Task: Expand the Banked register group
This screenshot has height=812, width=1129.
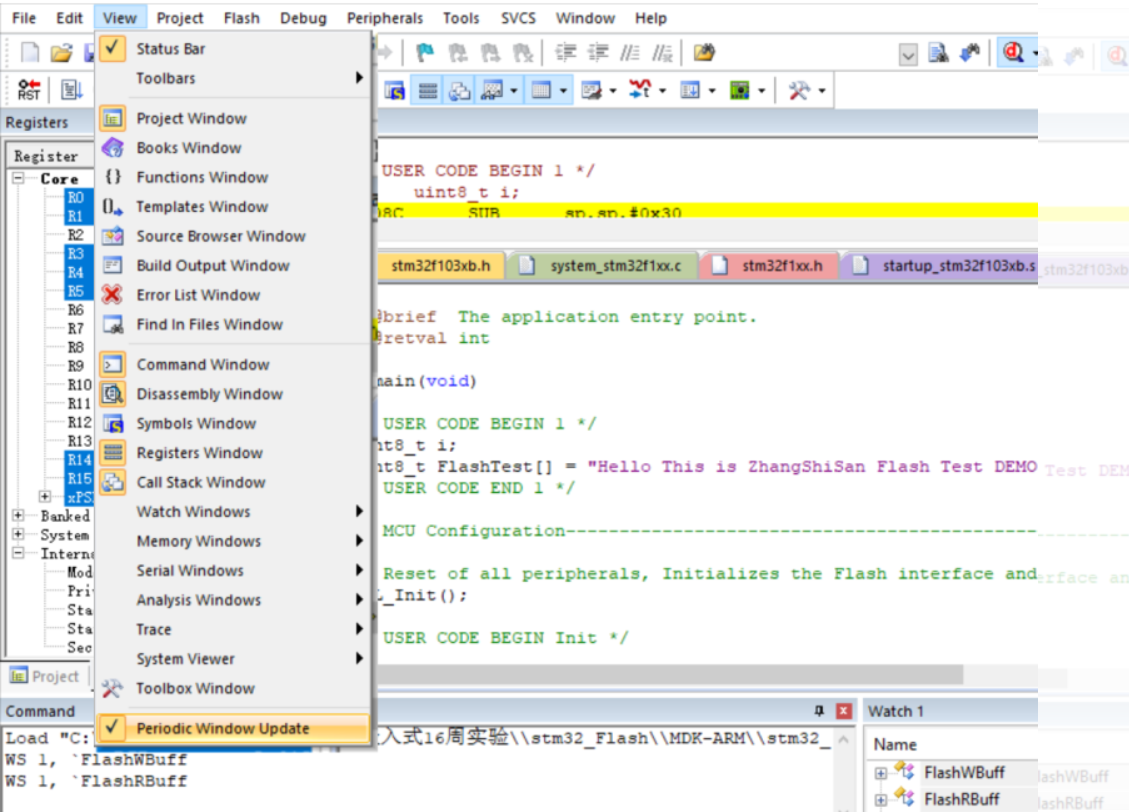Action: (18, 515)
